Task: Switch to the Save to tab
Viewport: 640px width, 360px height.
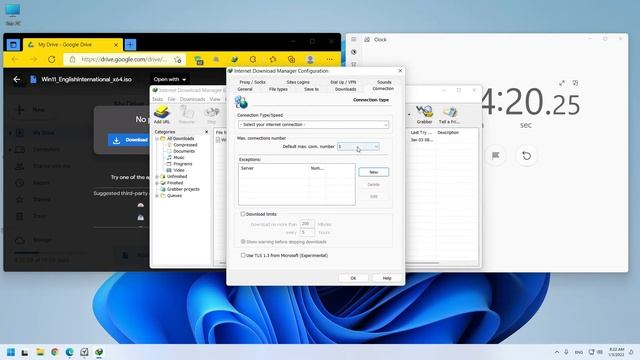Action: point(311,89)
